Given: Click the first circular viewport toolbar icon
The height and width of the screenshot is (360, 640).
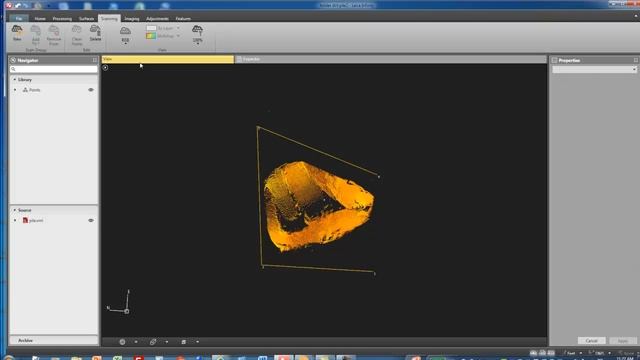Looking at the screenshot, I should [122, 342].
